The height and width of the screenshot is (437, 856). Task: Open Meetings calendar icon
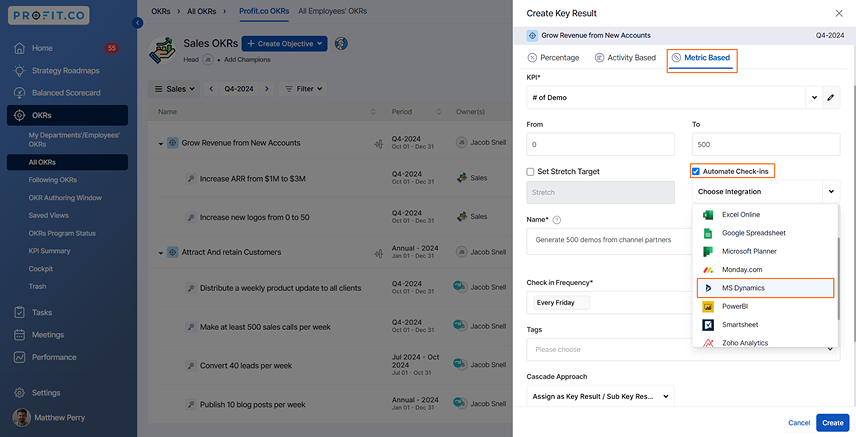pos(19,335)
